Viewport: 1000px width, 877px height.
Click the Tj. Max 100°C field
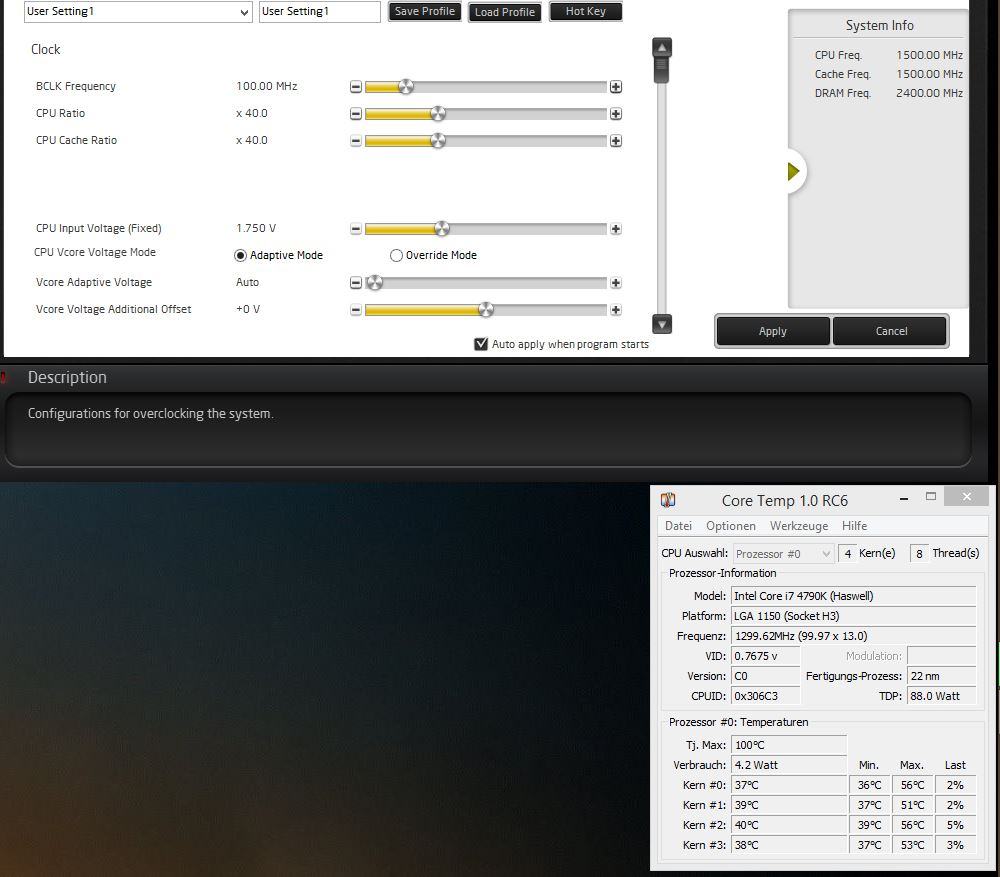pos(789,746)
